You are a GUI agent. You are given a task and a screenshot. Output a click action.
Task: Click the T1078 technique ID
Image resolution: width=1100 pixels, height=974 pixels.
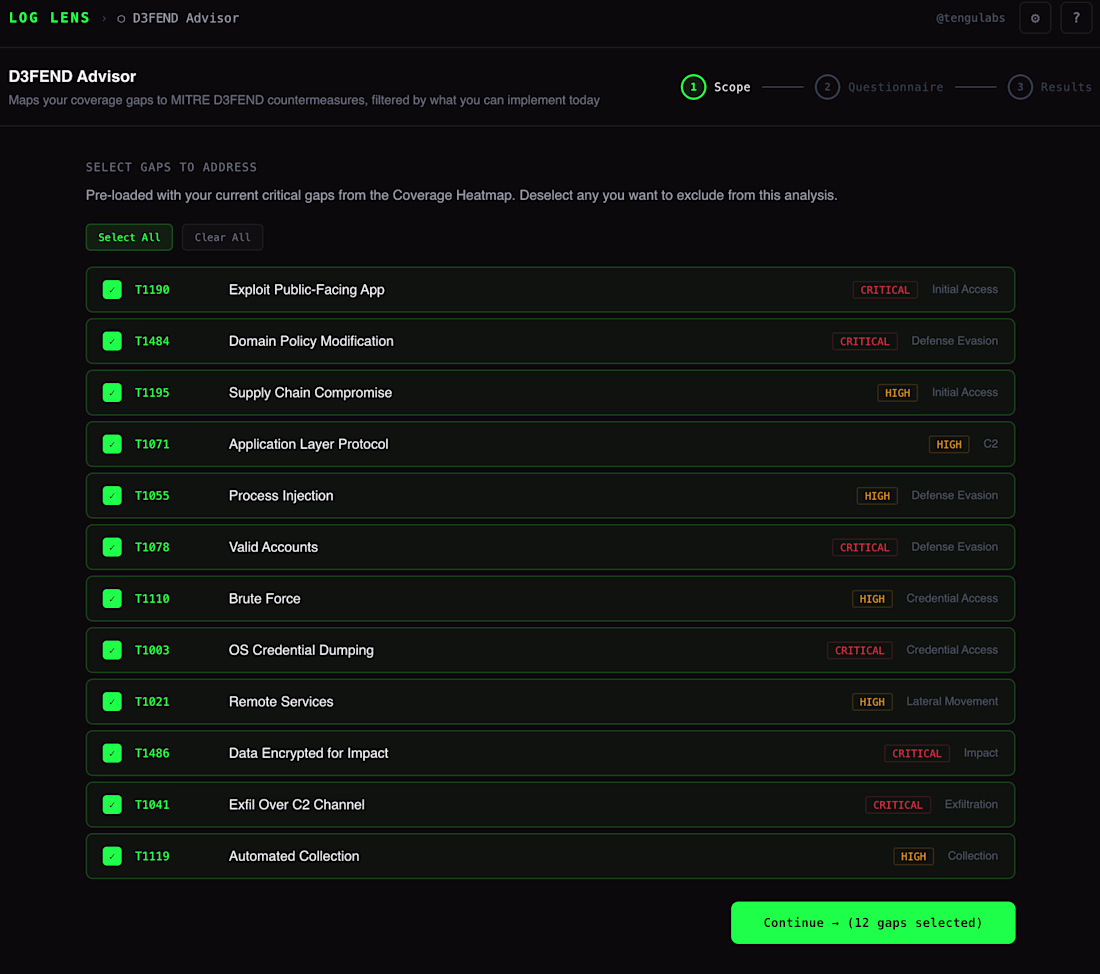pos(152,547)
